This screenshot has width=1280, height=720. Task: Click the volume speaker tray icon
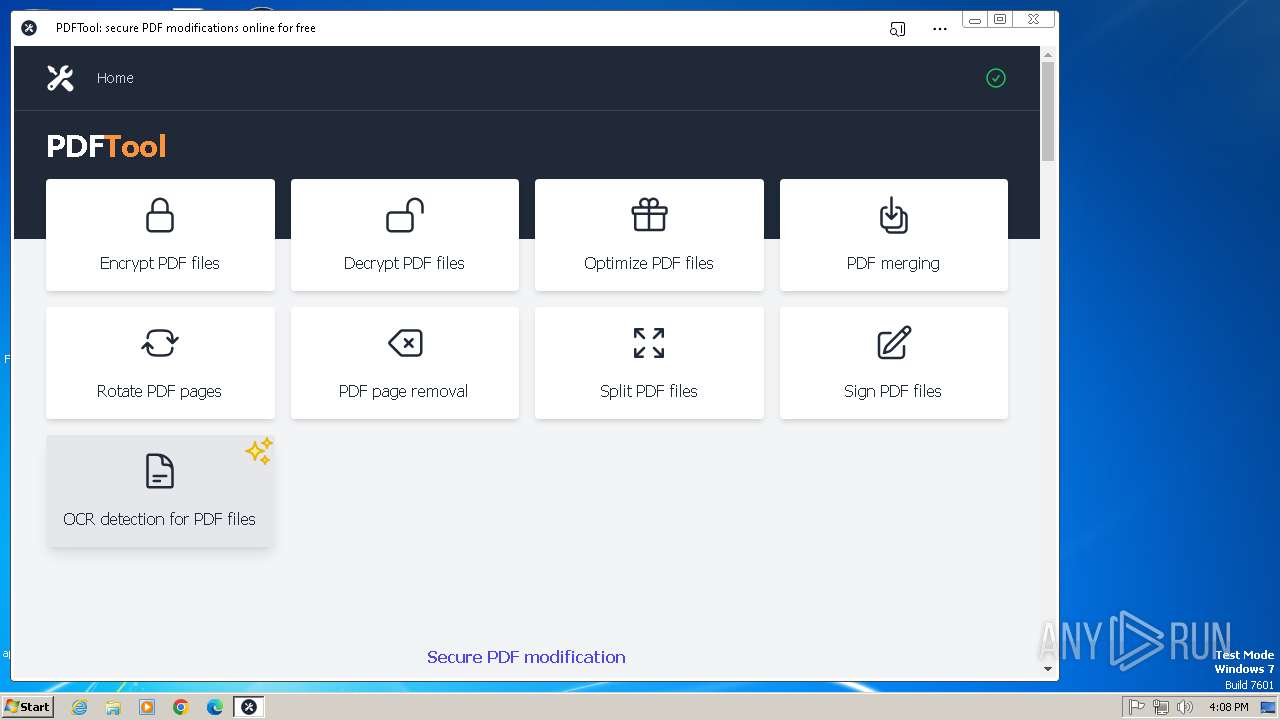tap(1185, 707)
